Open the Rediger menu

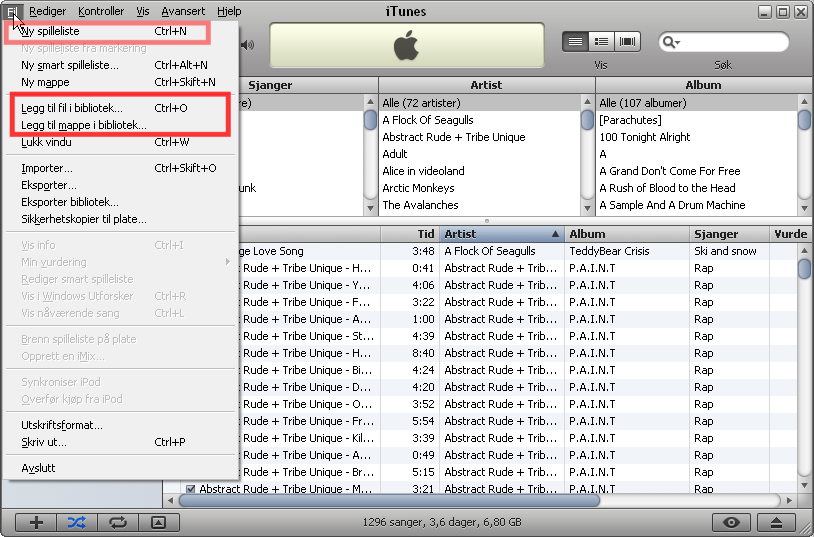(x=47, y=11)
